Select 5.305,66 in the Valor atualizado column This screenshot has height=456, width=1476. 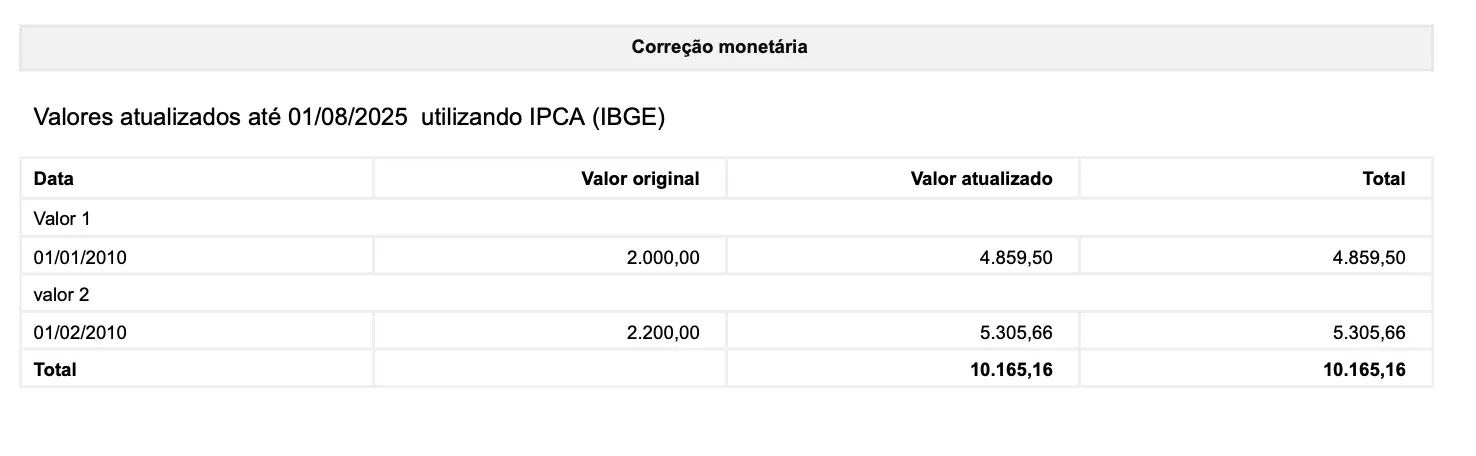click(x=1016, y=332)
